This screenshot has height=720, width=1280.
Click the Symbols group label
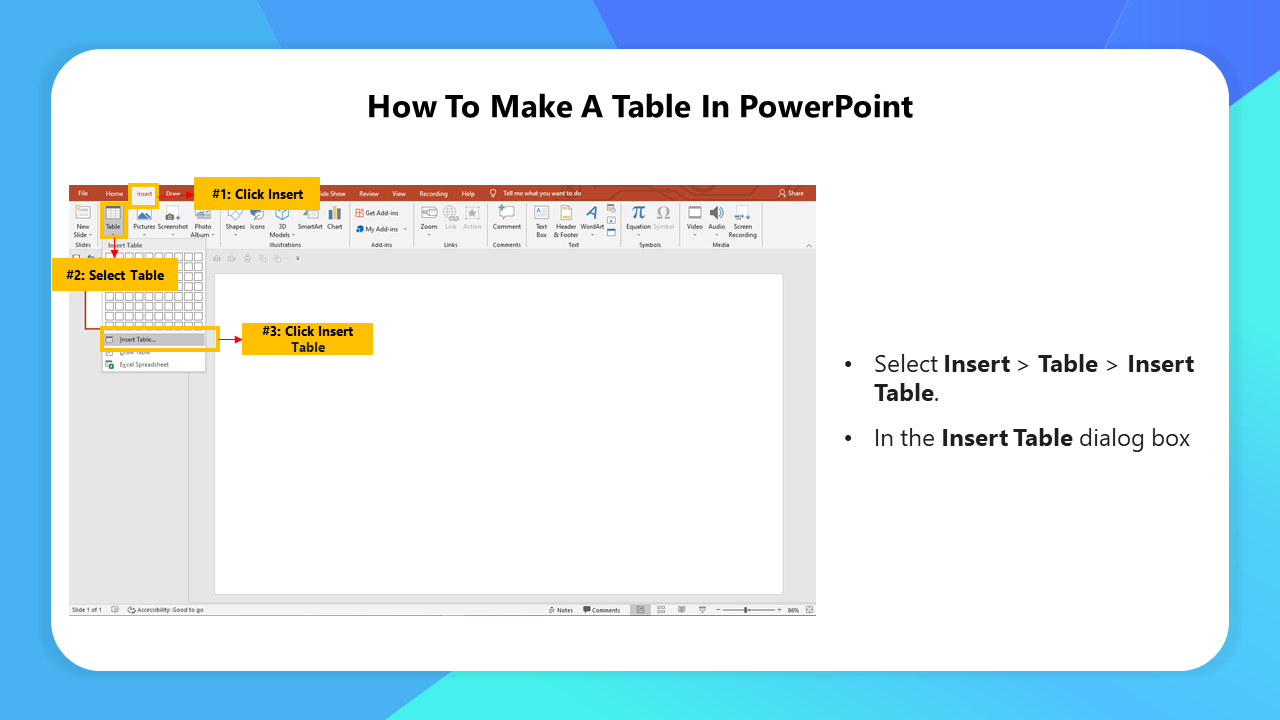pos(650,245)
